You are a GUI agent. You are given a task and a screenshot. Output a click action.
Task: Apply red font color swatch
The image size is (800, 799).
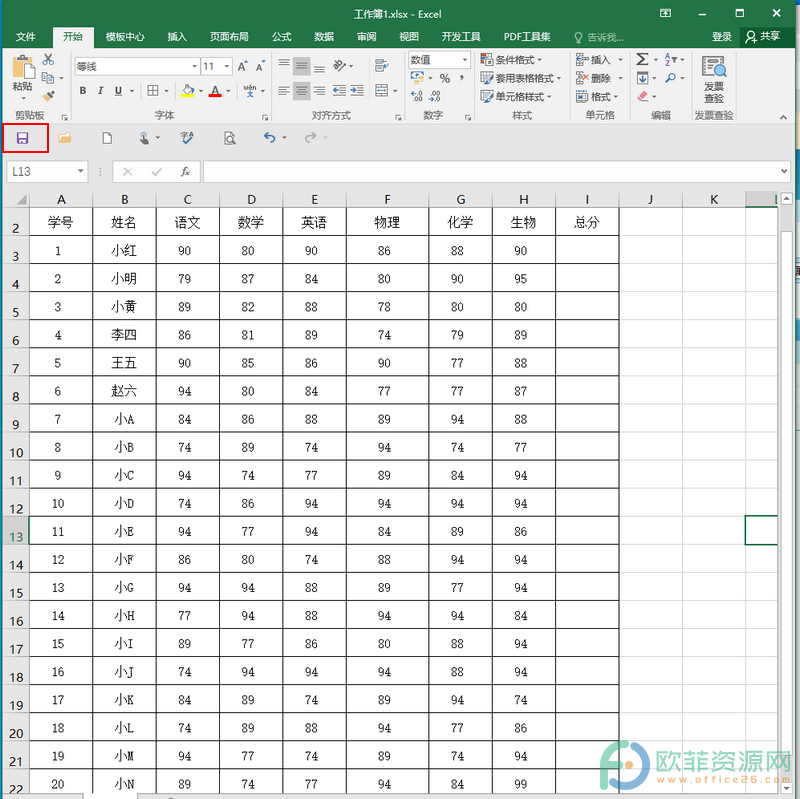point(215,91)
